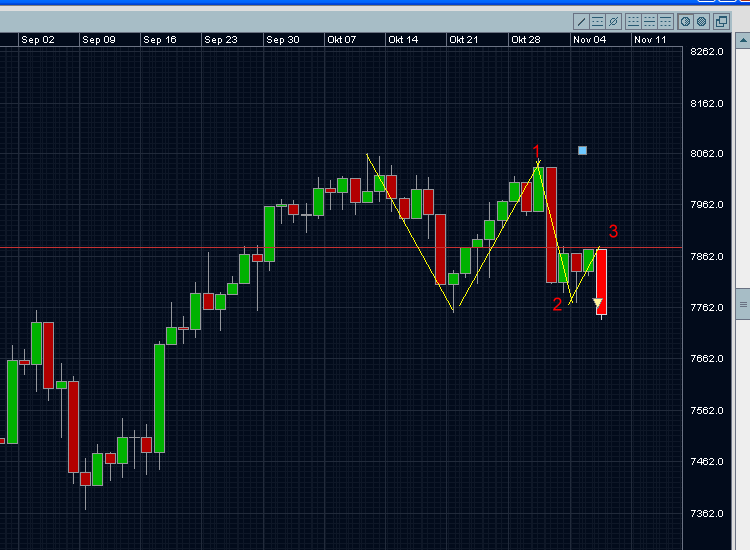The image size is (750, 550).
Task: Choose line style with solid top line
Action: click(665, 22)
